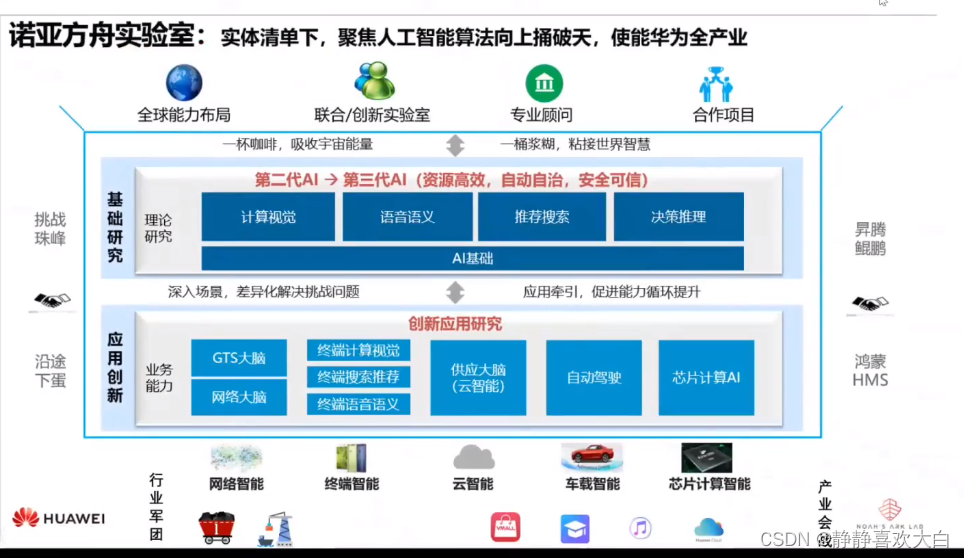
Task: Click the coal mine cart icon
Action: click(x=216, y=529)
